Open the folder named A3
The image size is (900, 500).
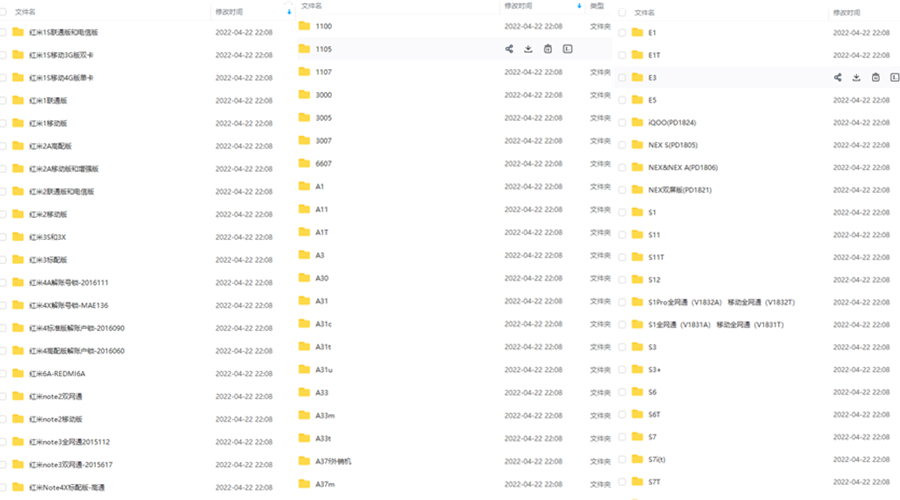(320, 255)
